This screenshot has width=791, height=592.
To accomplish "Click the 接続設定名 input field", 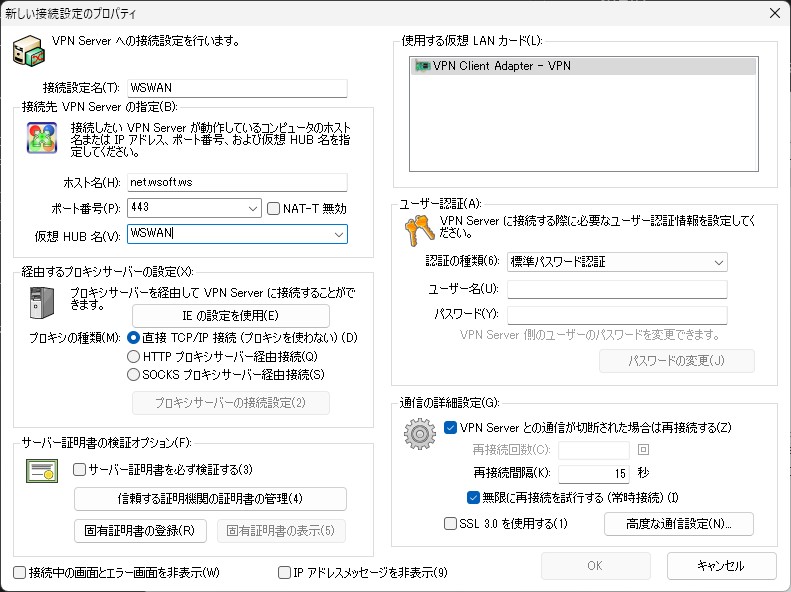I will pos(237,88).
